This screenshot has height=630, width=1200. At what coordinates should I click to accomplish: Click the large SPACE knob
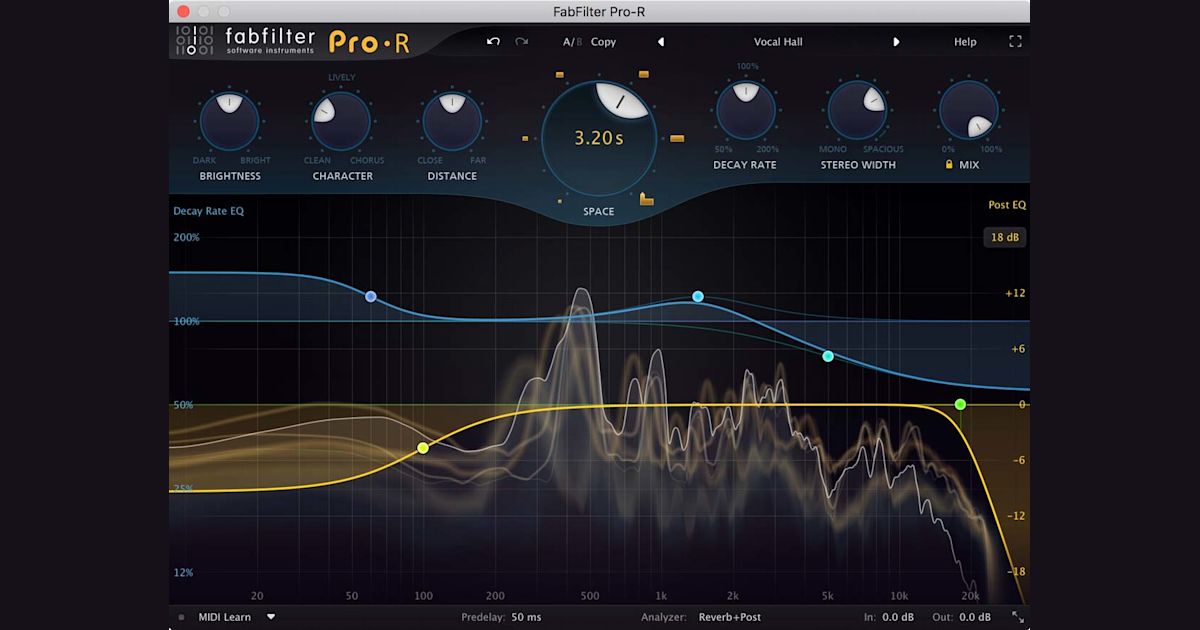[x=598, y=138]
